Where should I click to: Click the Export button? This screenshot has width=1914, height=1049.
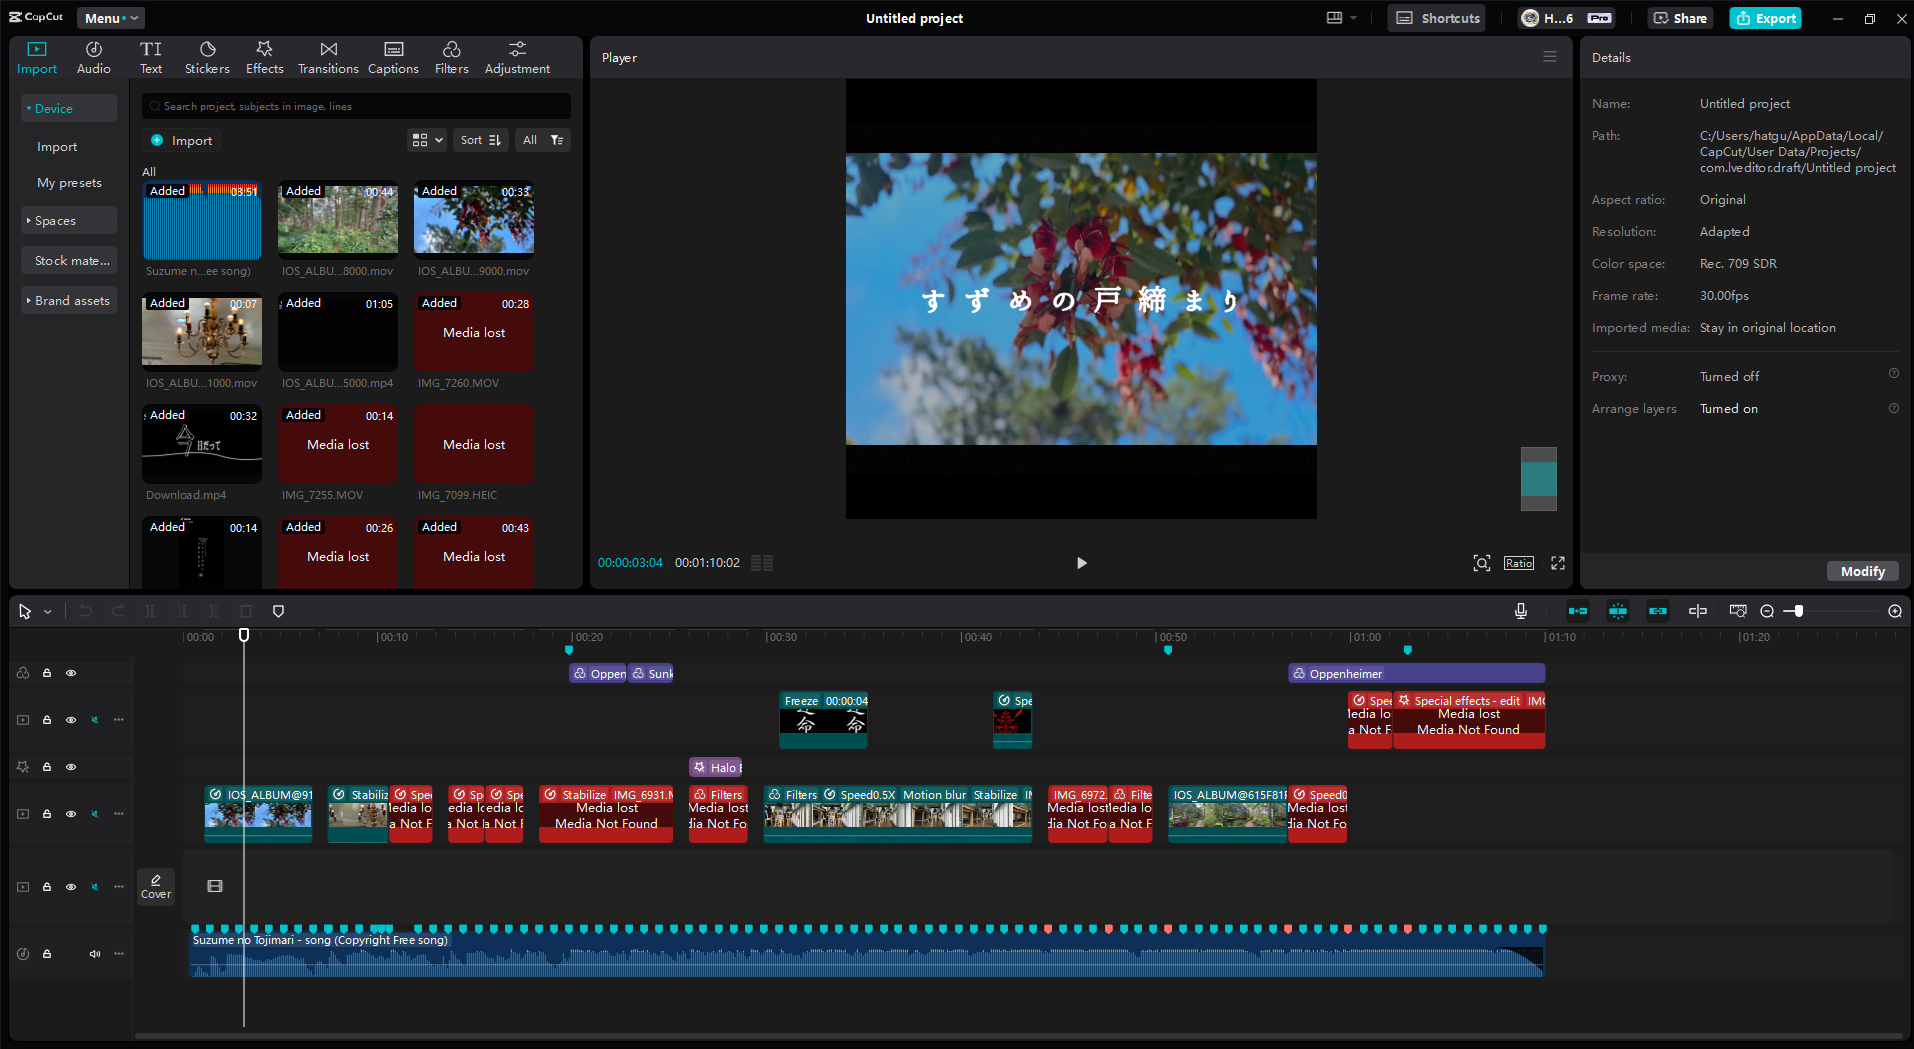tap(1766, 18)
